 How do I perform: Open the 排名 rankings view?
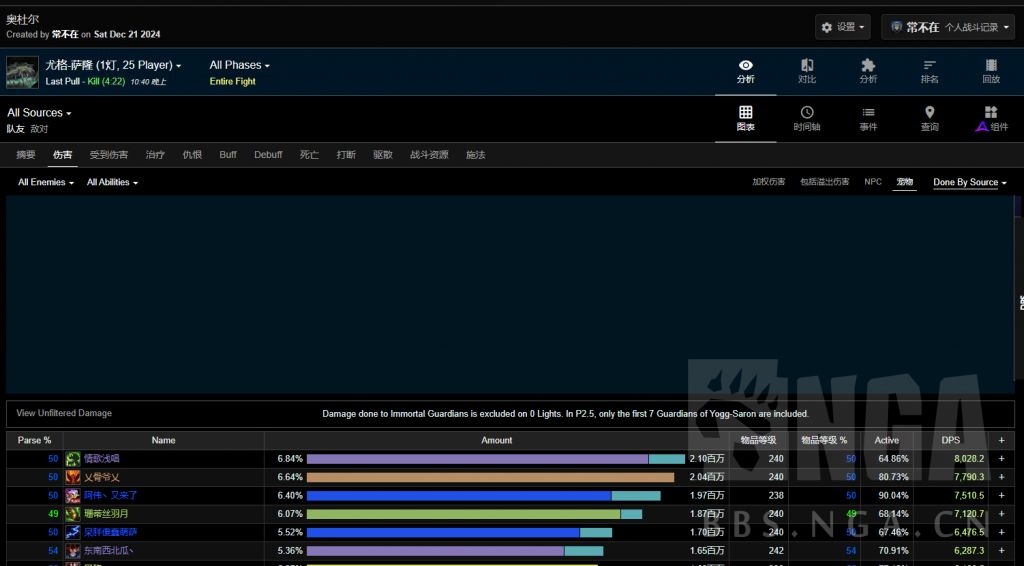(x=929, y=71)
